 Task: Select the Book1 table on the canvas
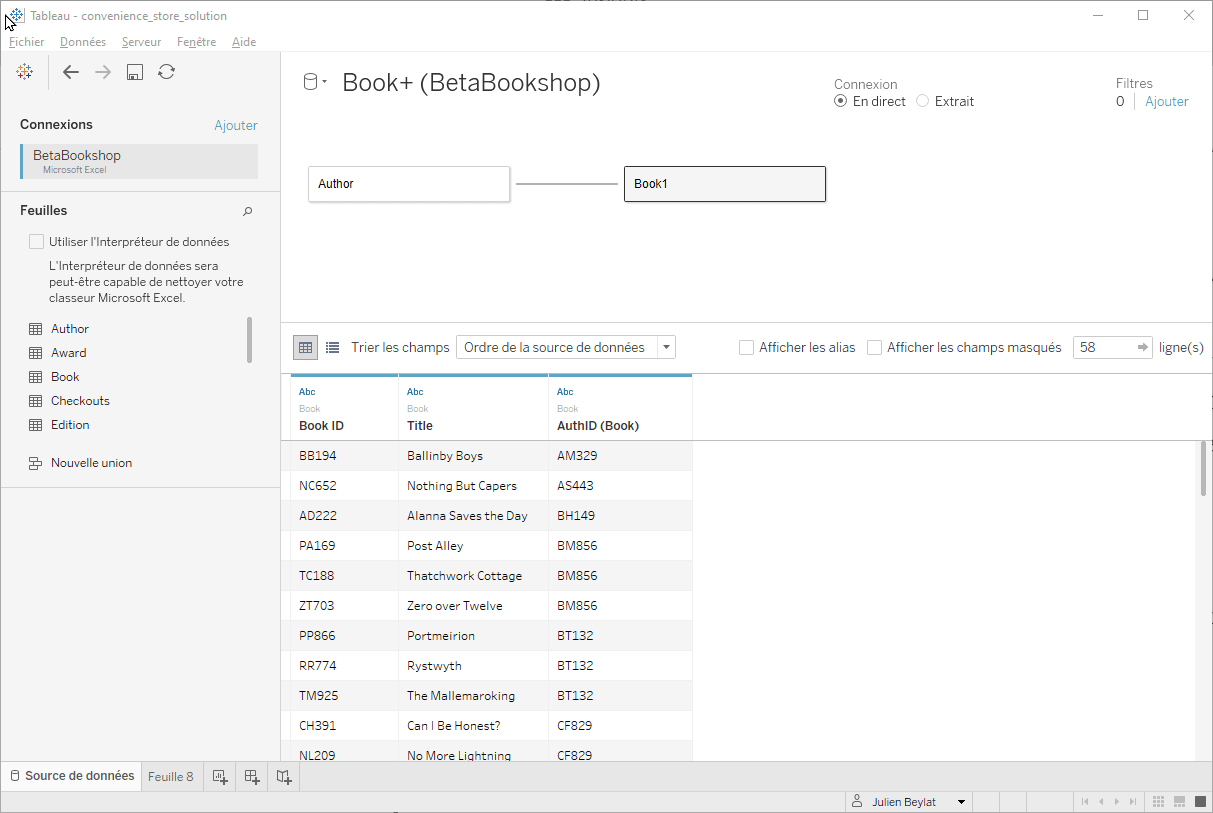[725, 184]
